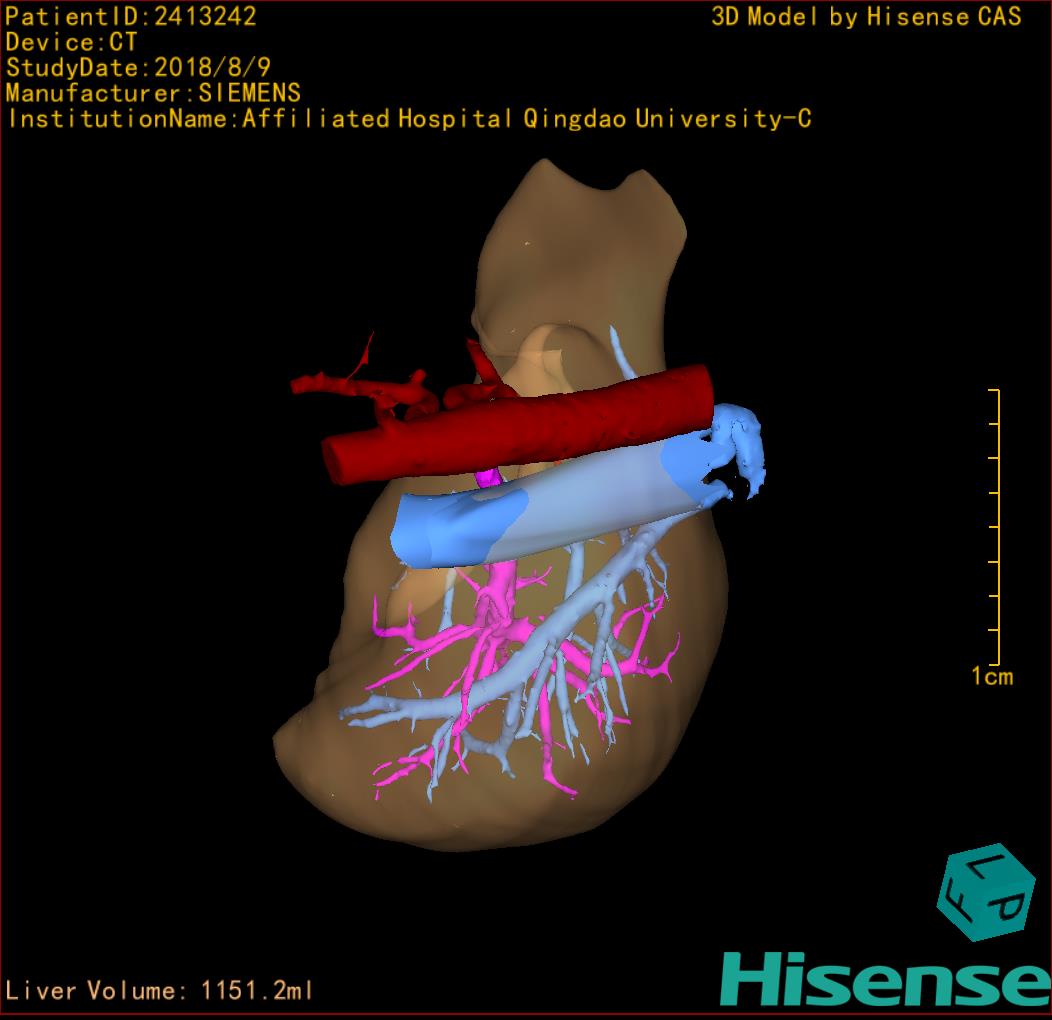
Task: Click the orientation cube in the corner
Action: point(986,892)
